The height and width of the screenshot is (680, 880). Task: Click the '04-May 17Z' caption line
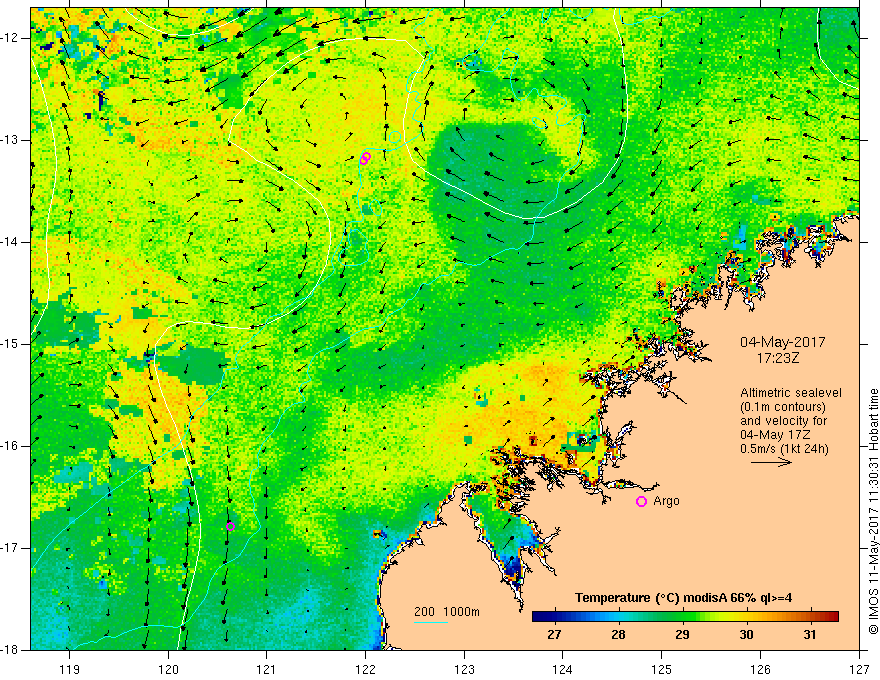775,435
